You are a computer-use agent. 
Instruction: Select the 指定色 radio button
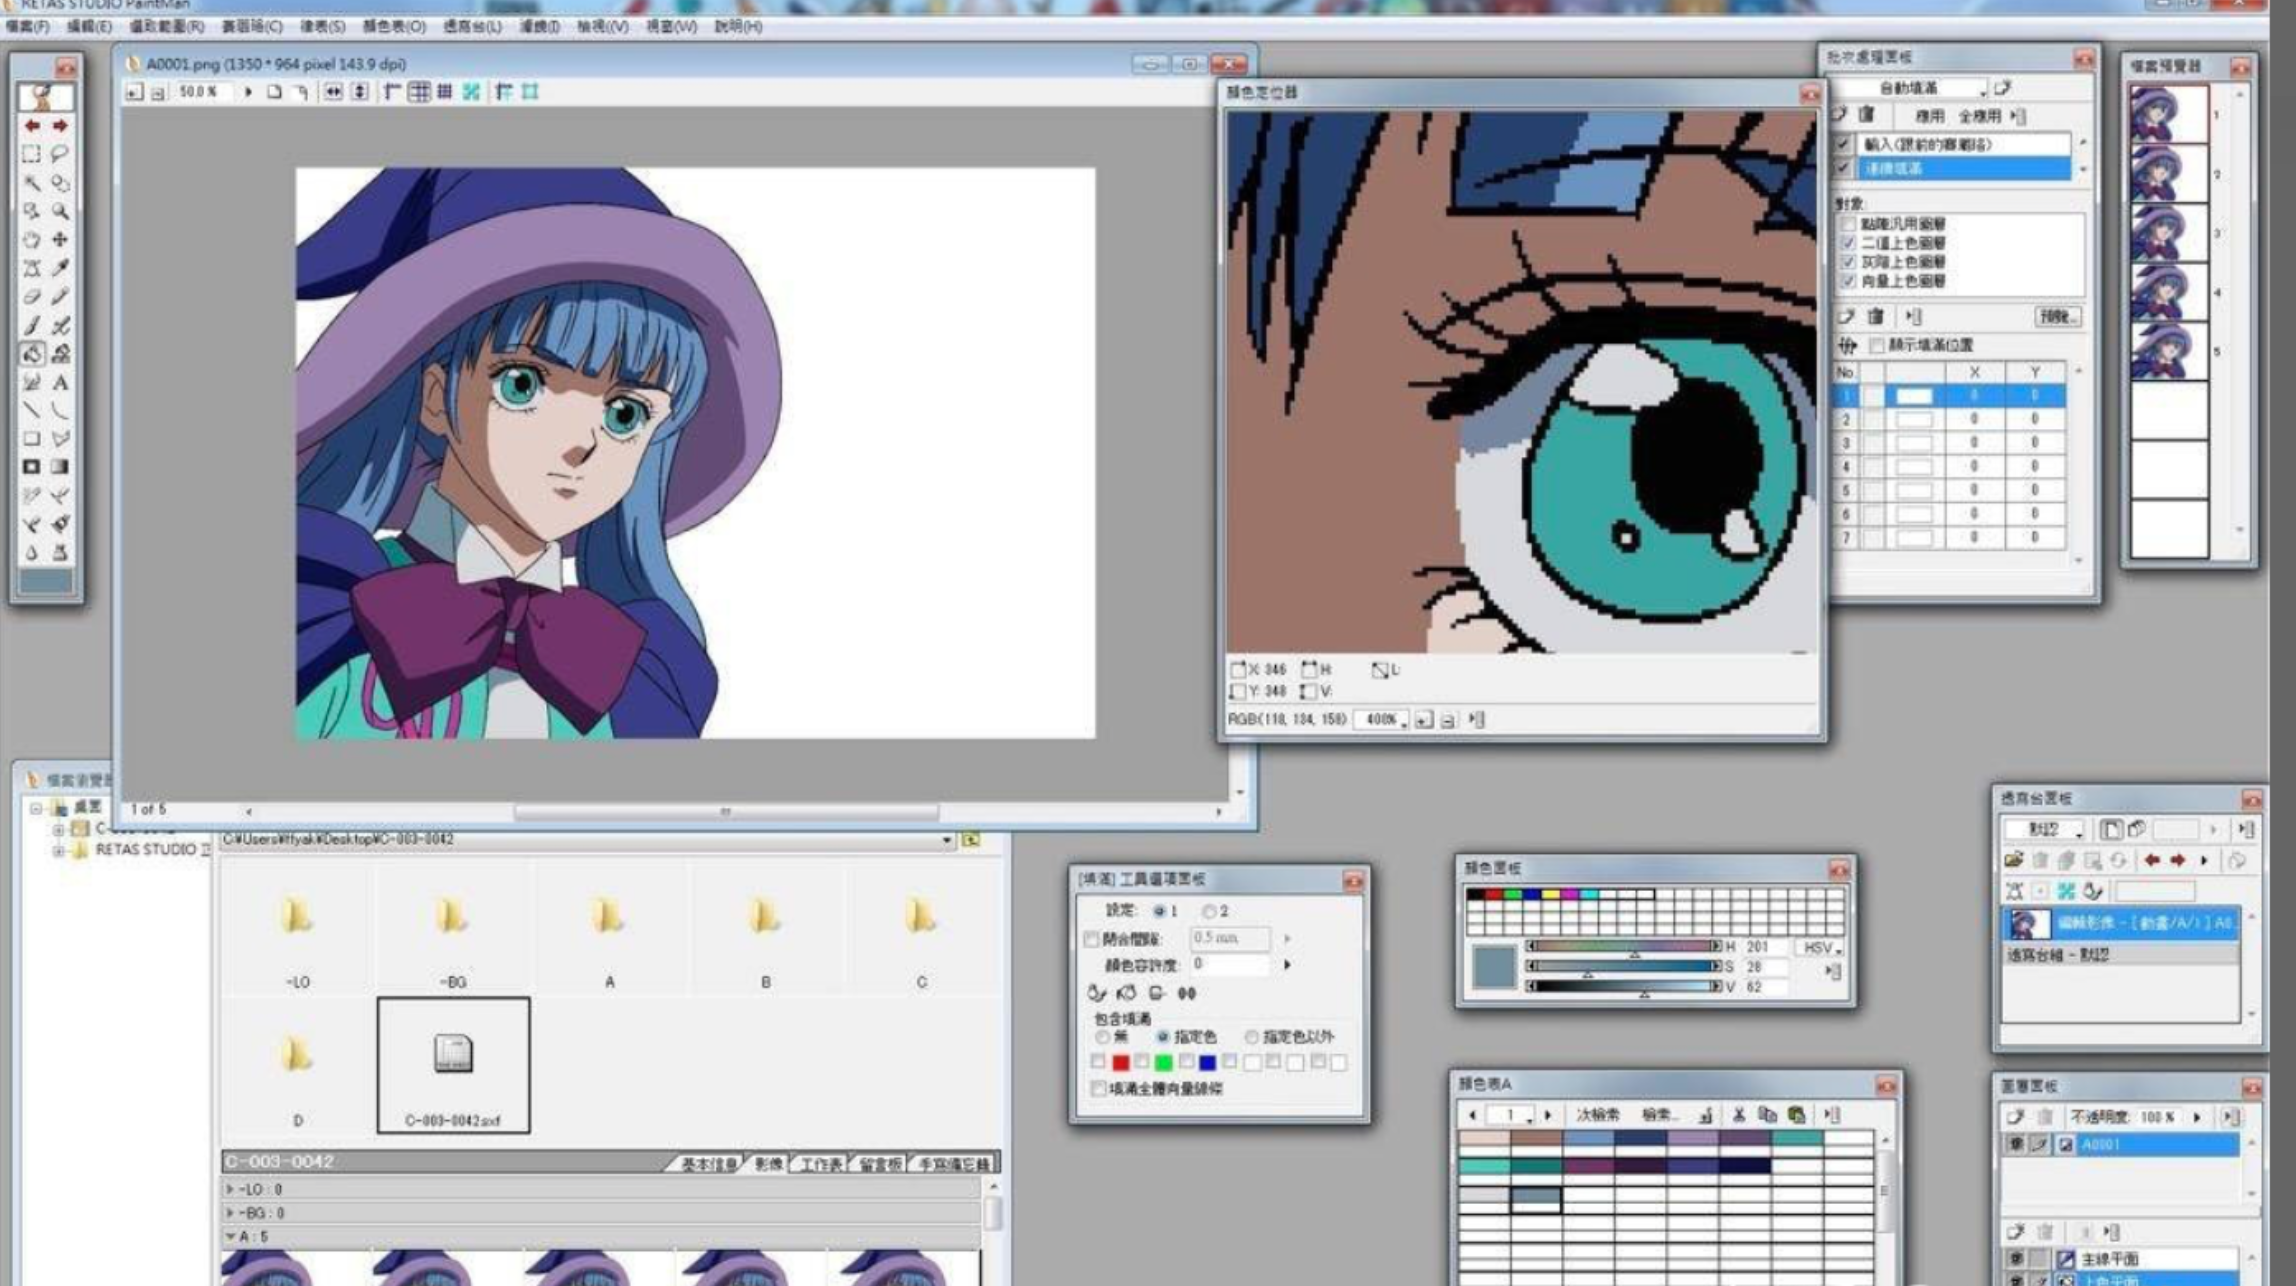[1162, 1037]
